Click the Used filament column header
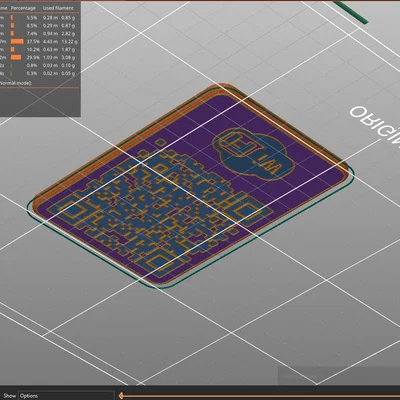The width and height of the screenshot is (400, 400). [58, 8]
